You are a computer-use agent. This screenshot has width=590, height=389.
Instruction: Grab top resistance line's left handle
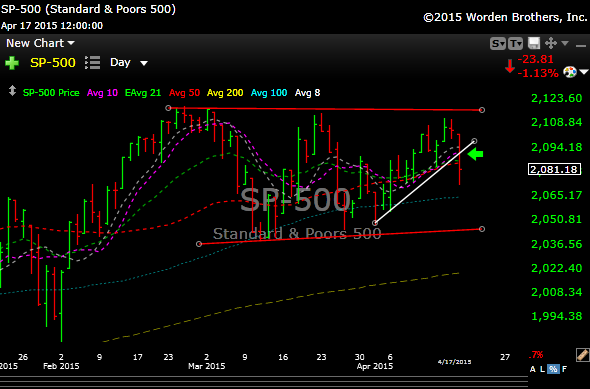point(169,108)
